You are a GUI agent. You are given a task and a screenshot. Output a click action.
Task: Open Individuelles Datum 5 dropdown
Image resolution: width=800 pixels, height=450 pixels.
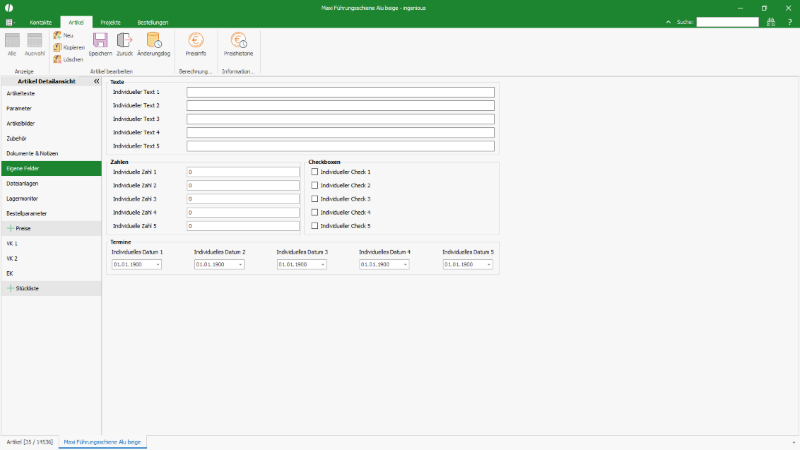point(488,264)
